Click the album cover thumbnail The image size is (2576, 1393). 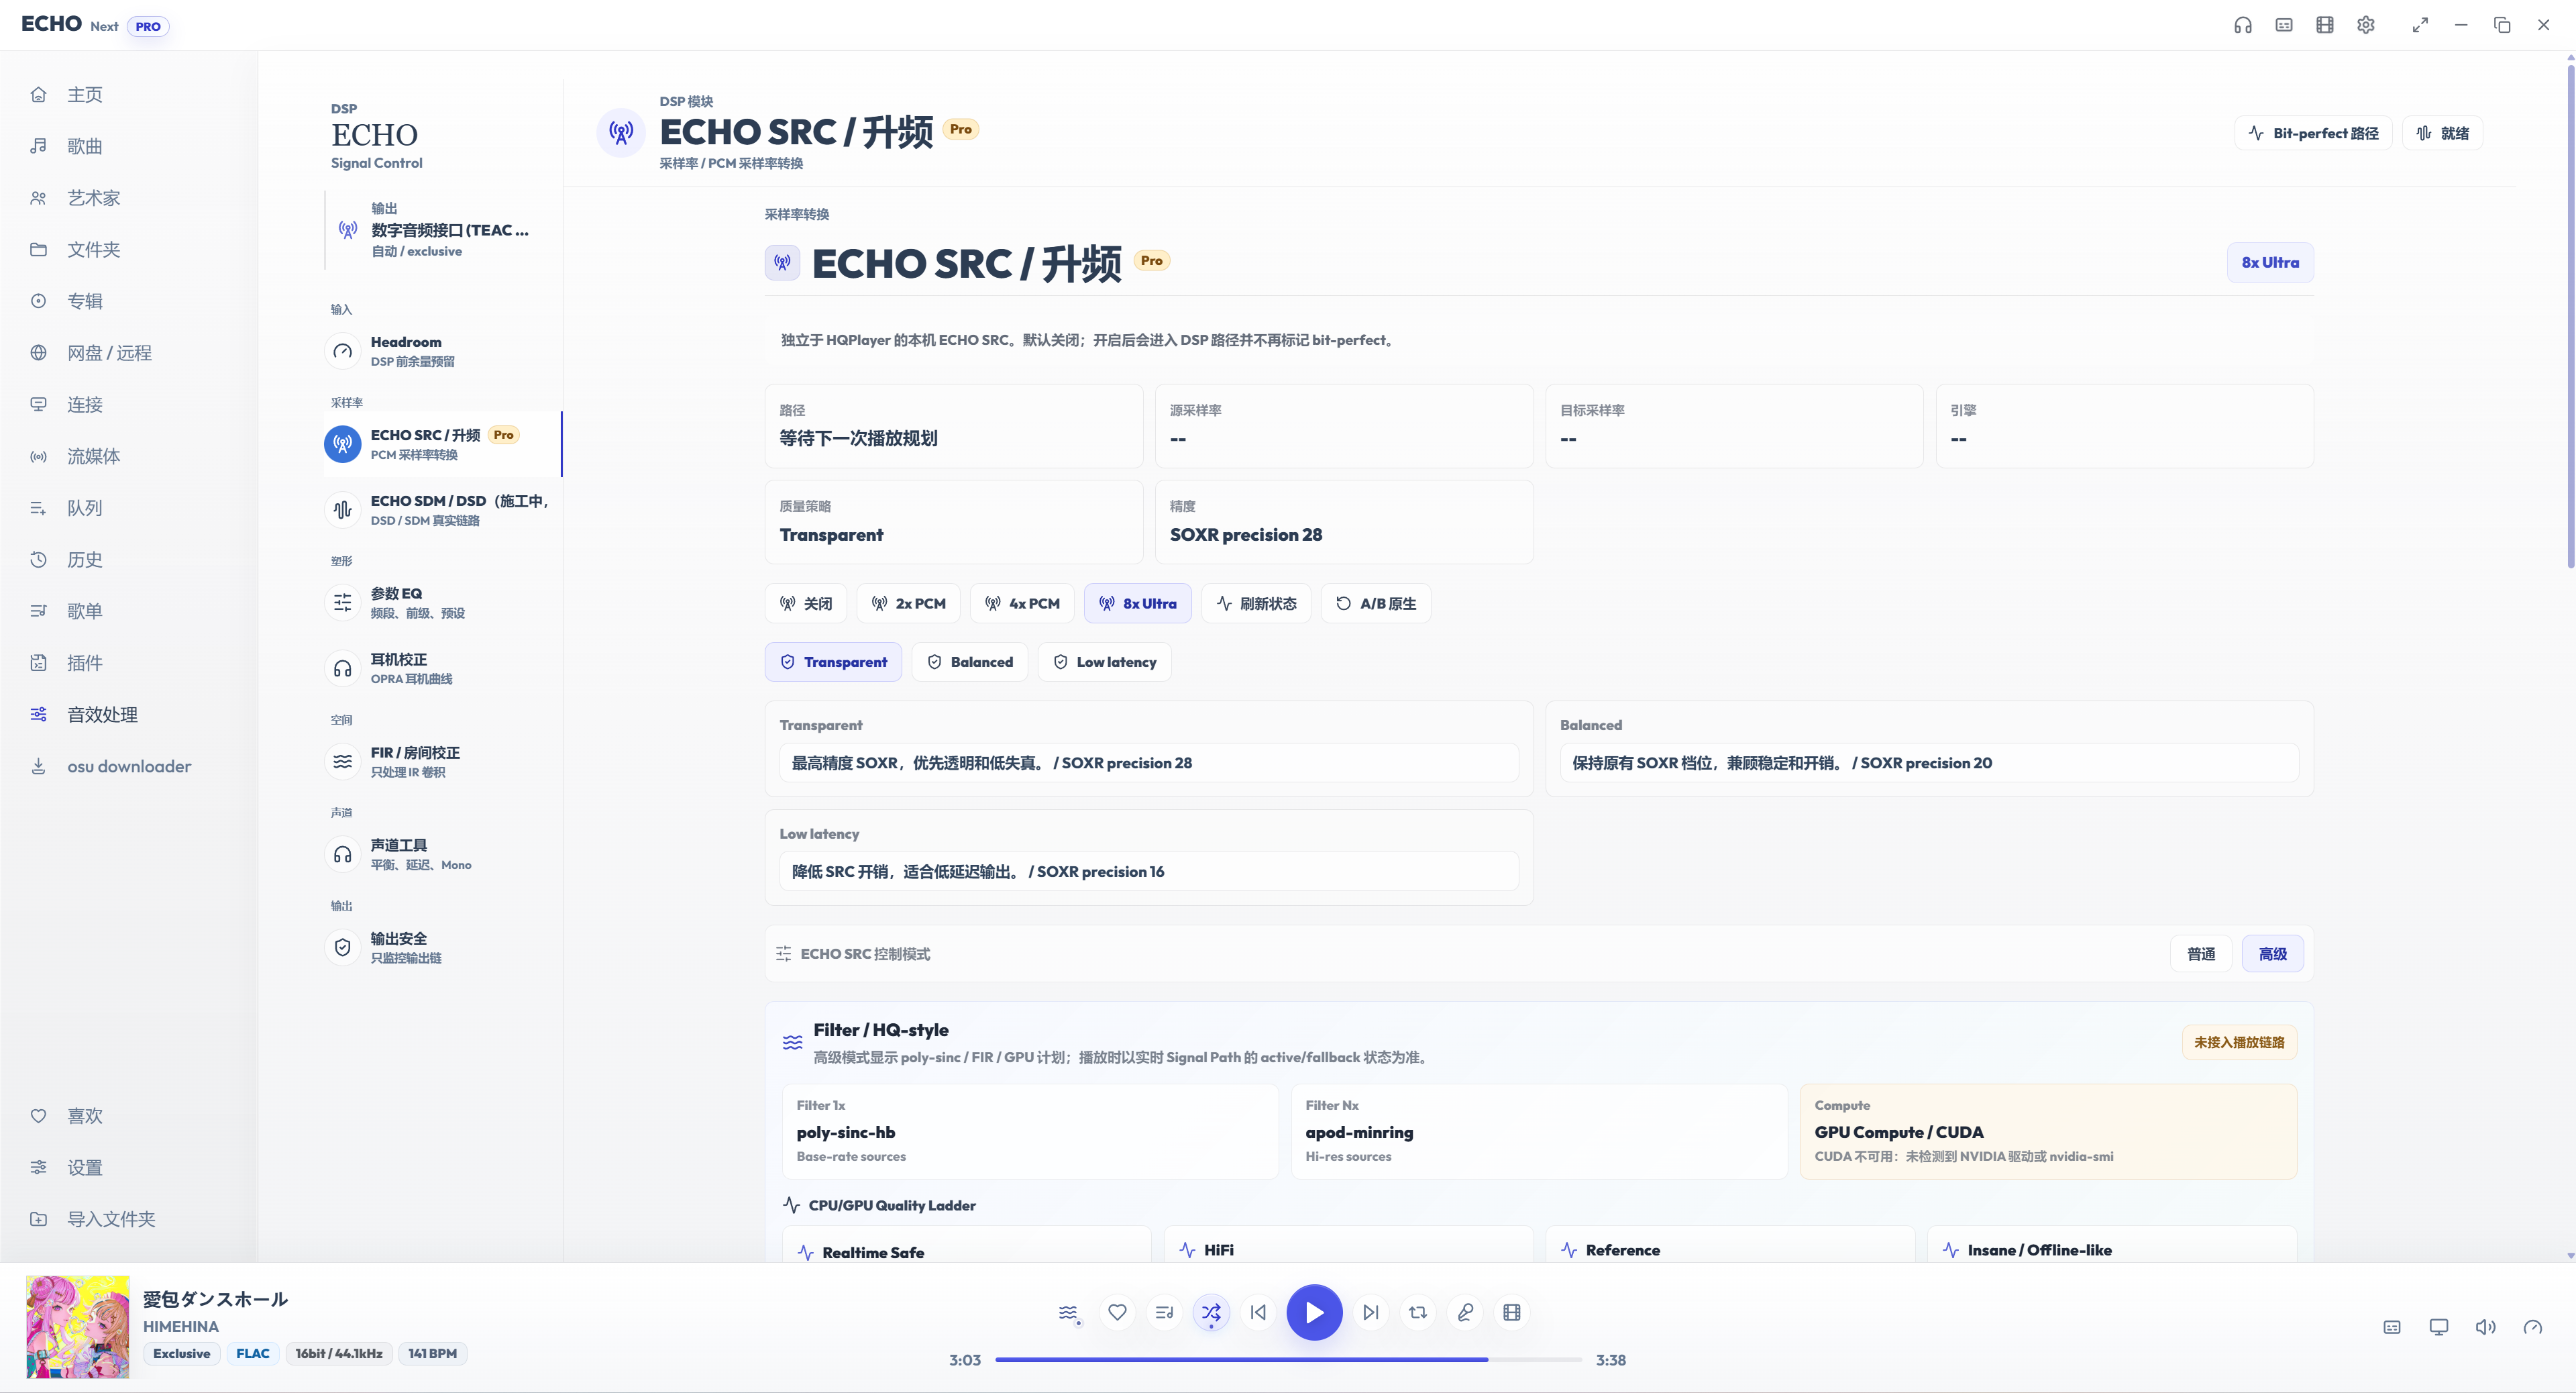click(x=78, y=1326)
